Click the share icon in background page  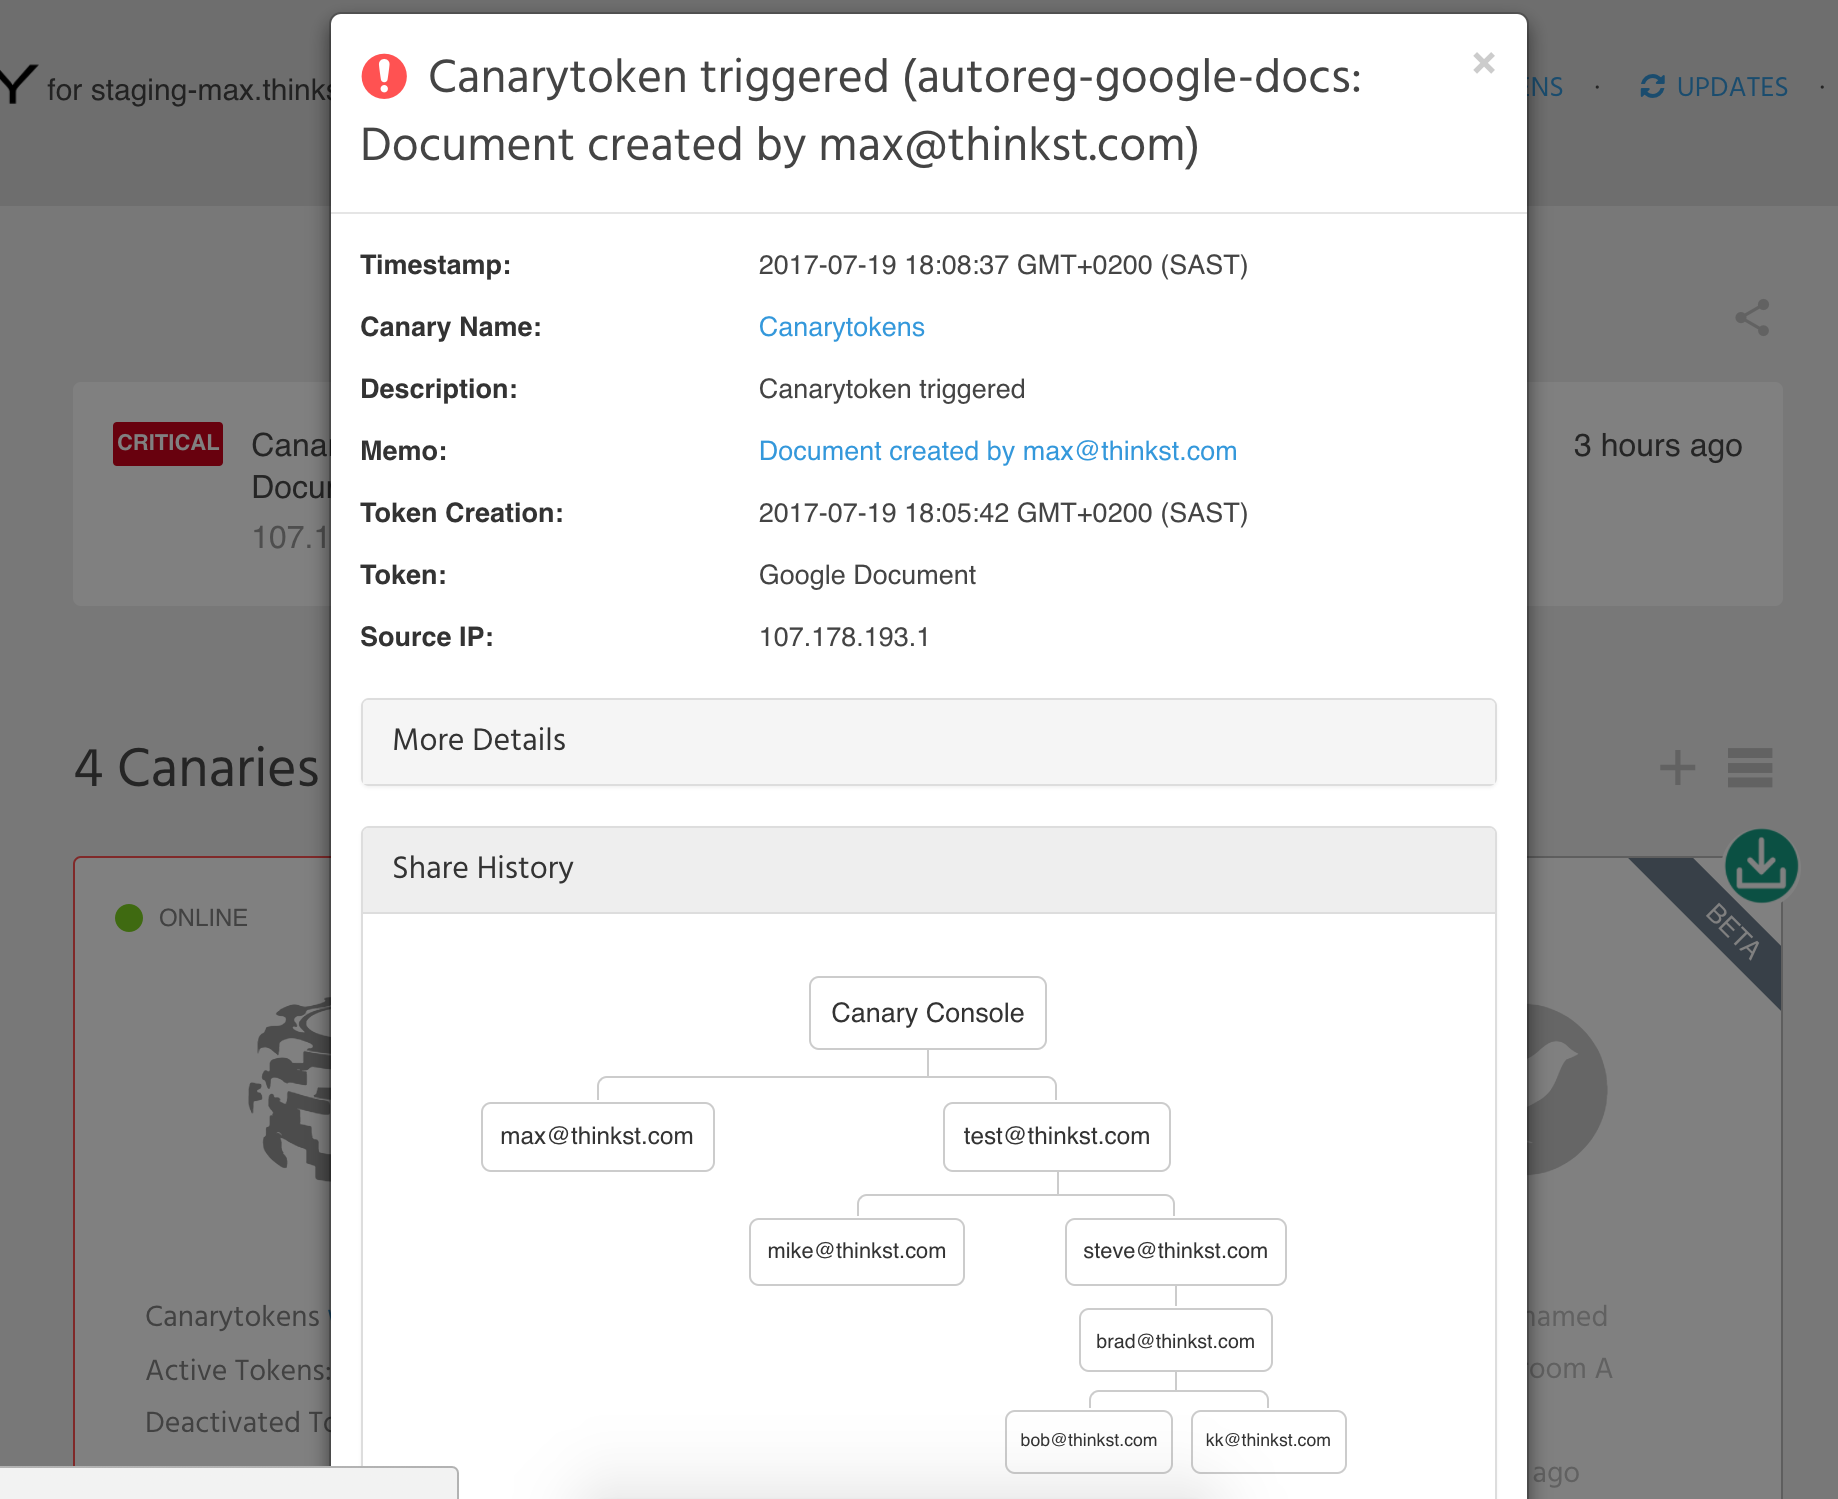[x=1752, y=318]
